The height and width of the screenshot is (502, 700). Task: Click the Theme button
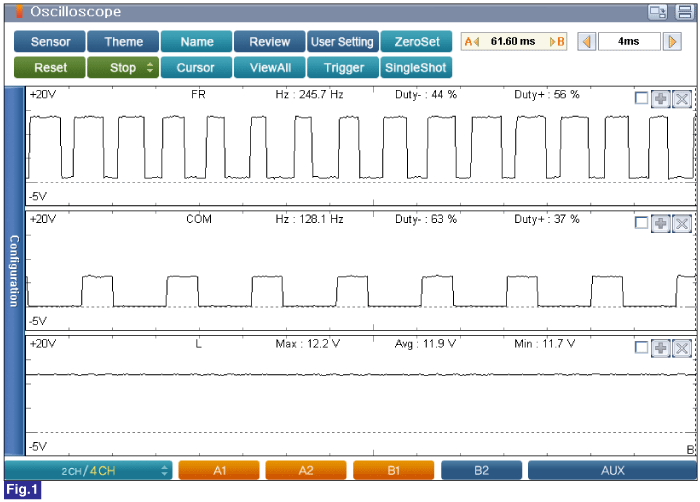[x=123, y=42]
